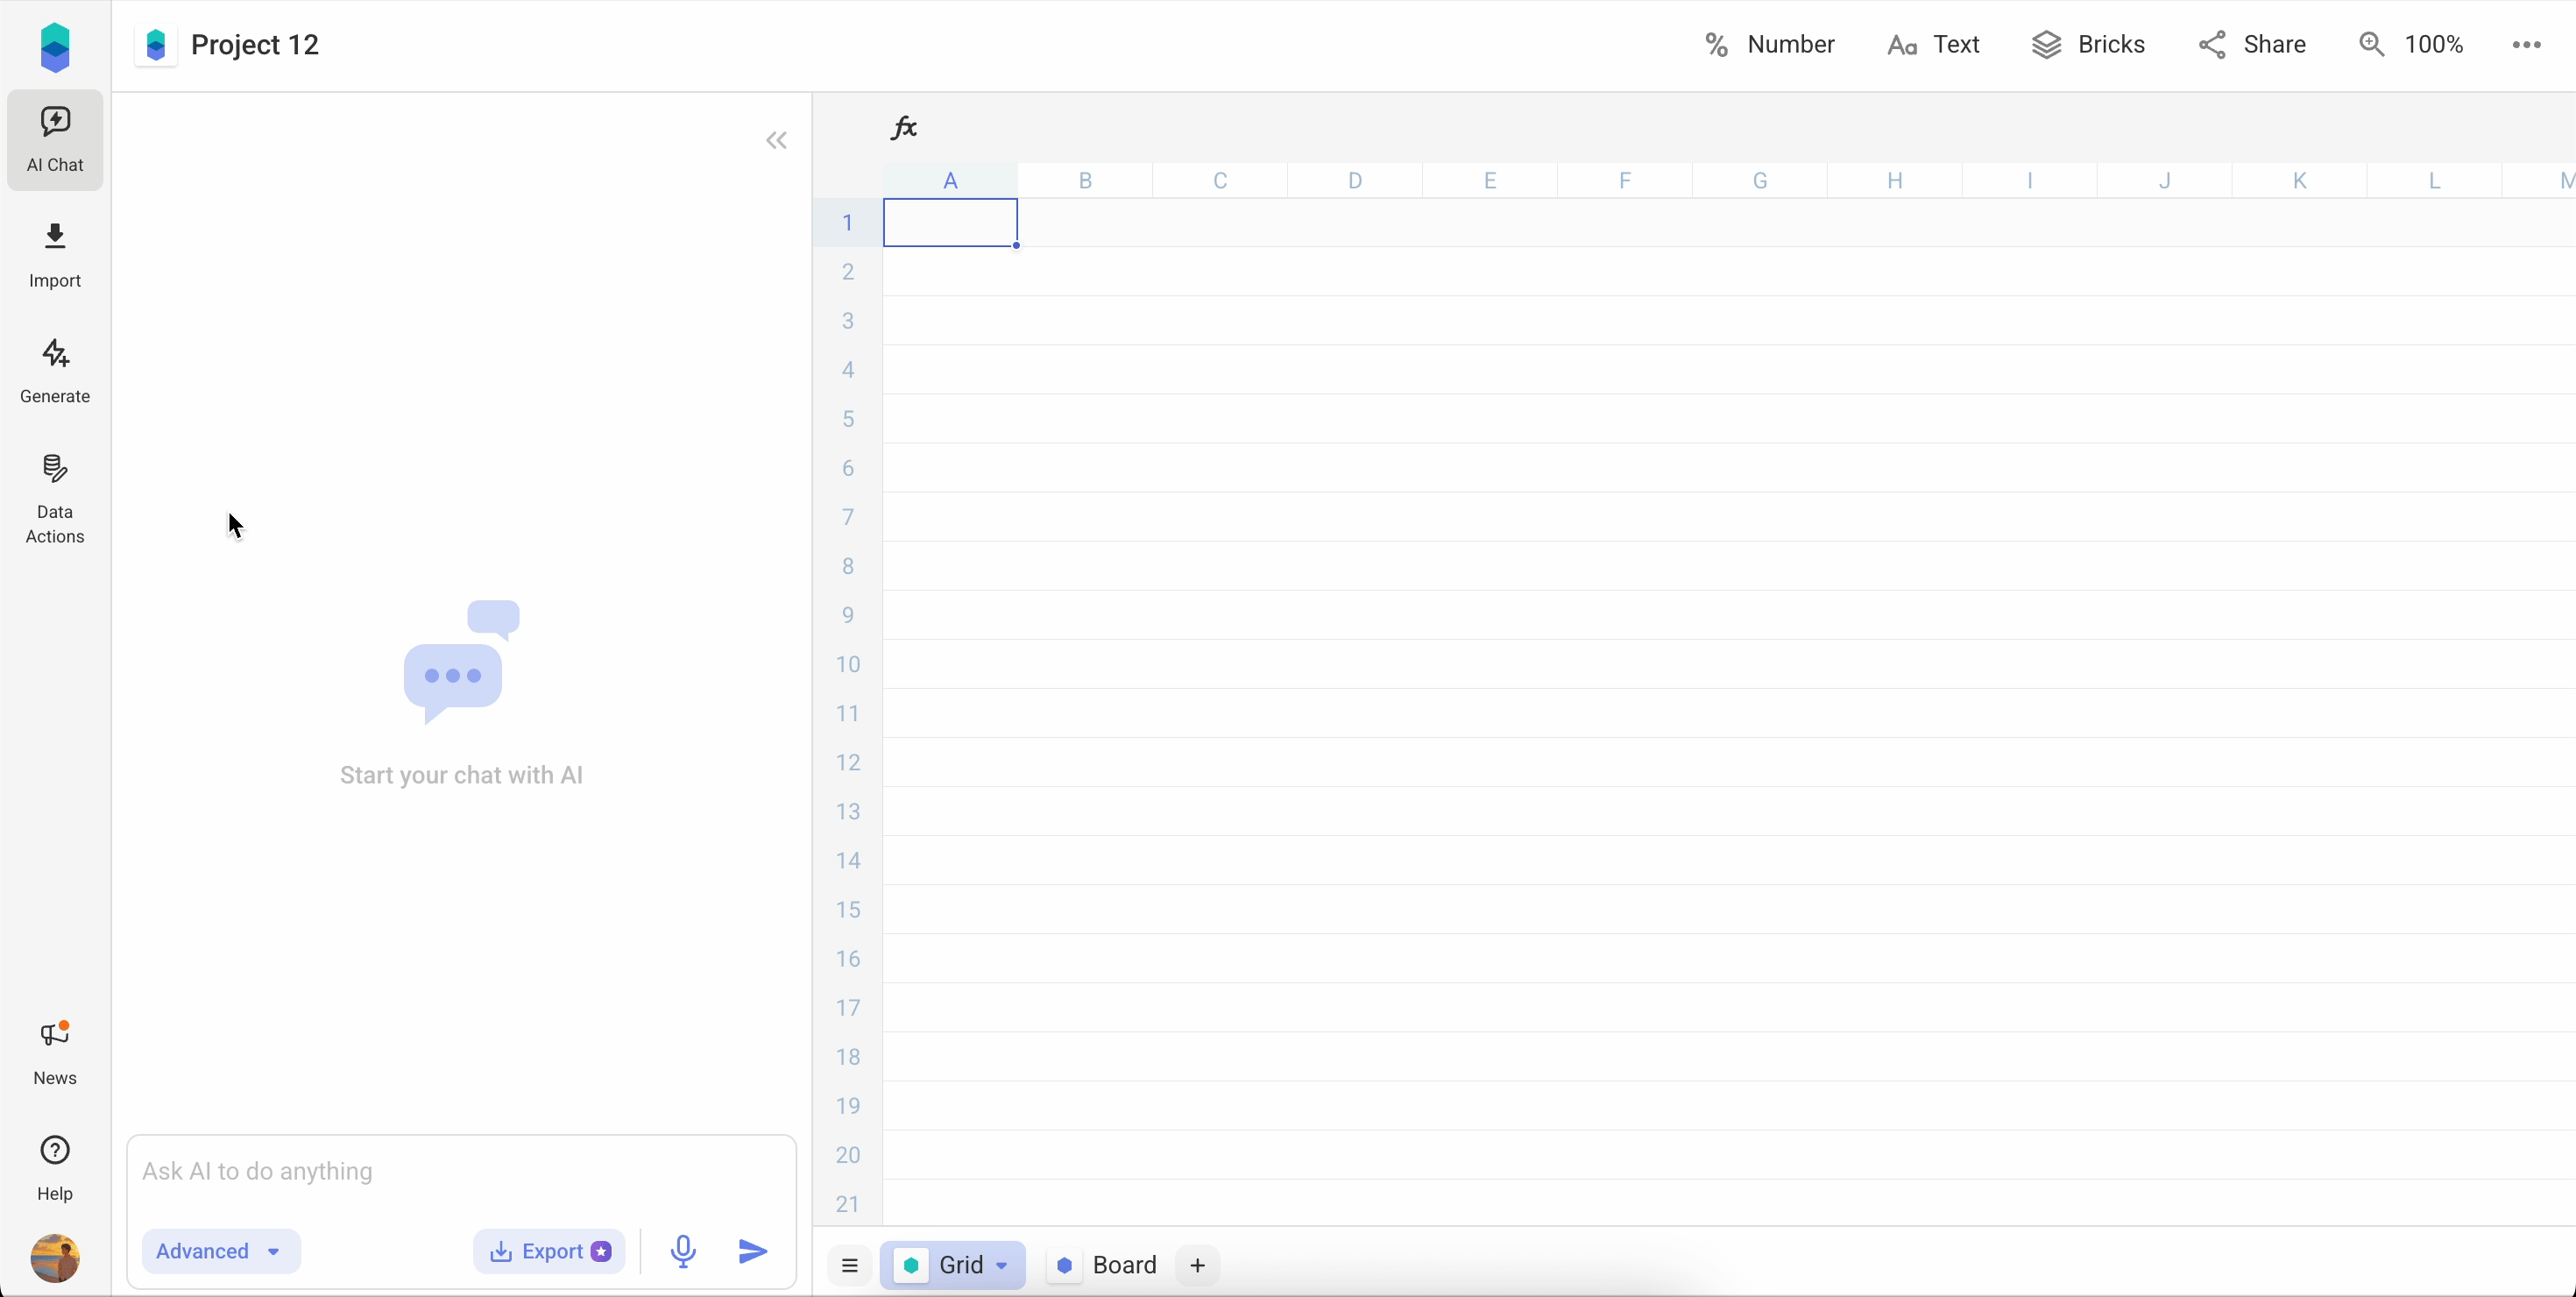2576x1297 pixels.
Task: Click the send message icon
Action: tap(752, 1251)
